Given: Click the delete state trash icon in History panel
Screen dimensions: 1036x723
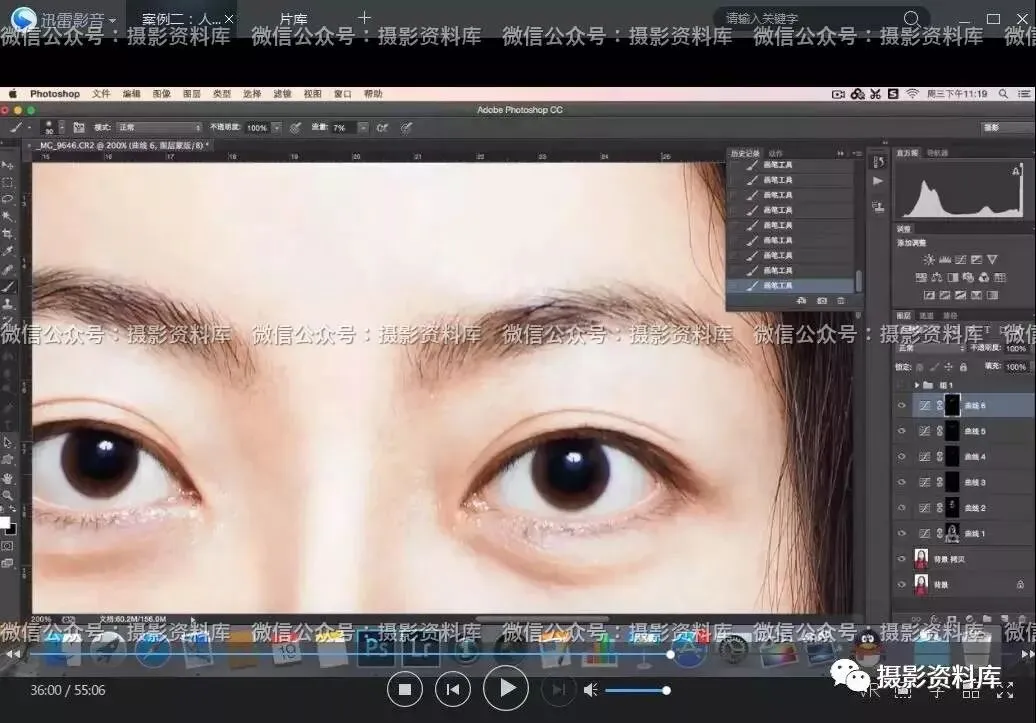Looking at the screenshot, I should click(841, 301).
